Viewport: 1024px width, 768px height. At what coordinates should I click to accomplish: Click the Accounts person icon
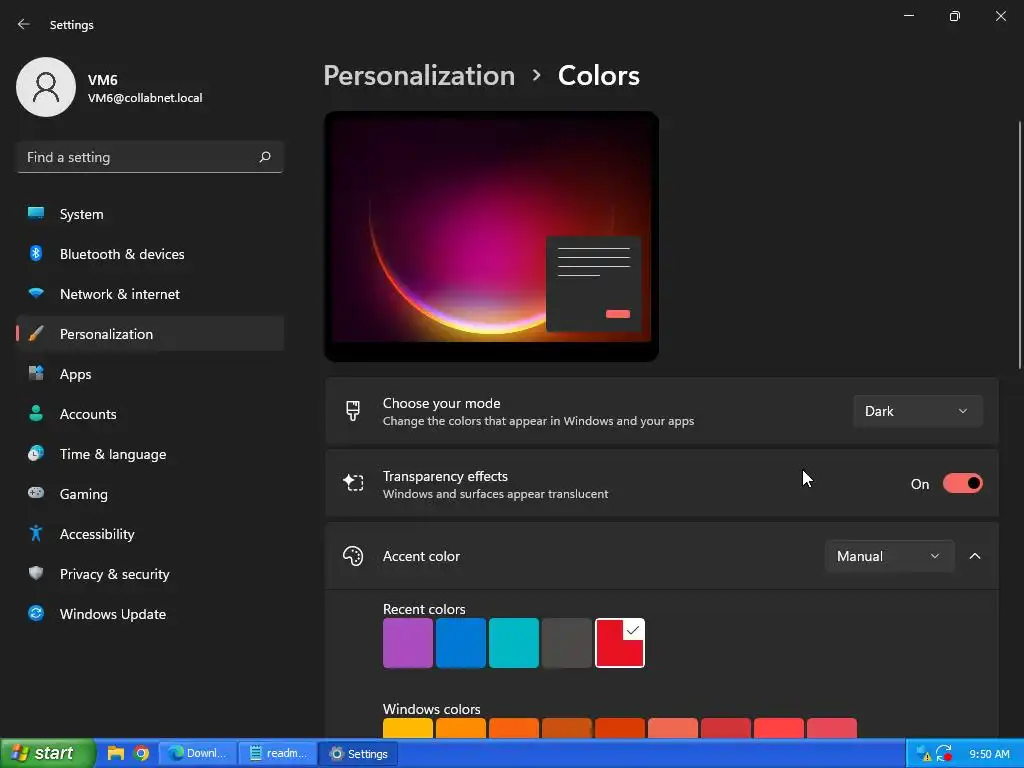[36, 413]
